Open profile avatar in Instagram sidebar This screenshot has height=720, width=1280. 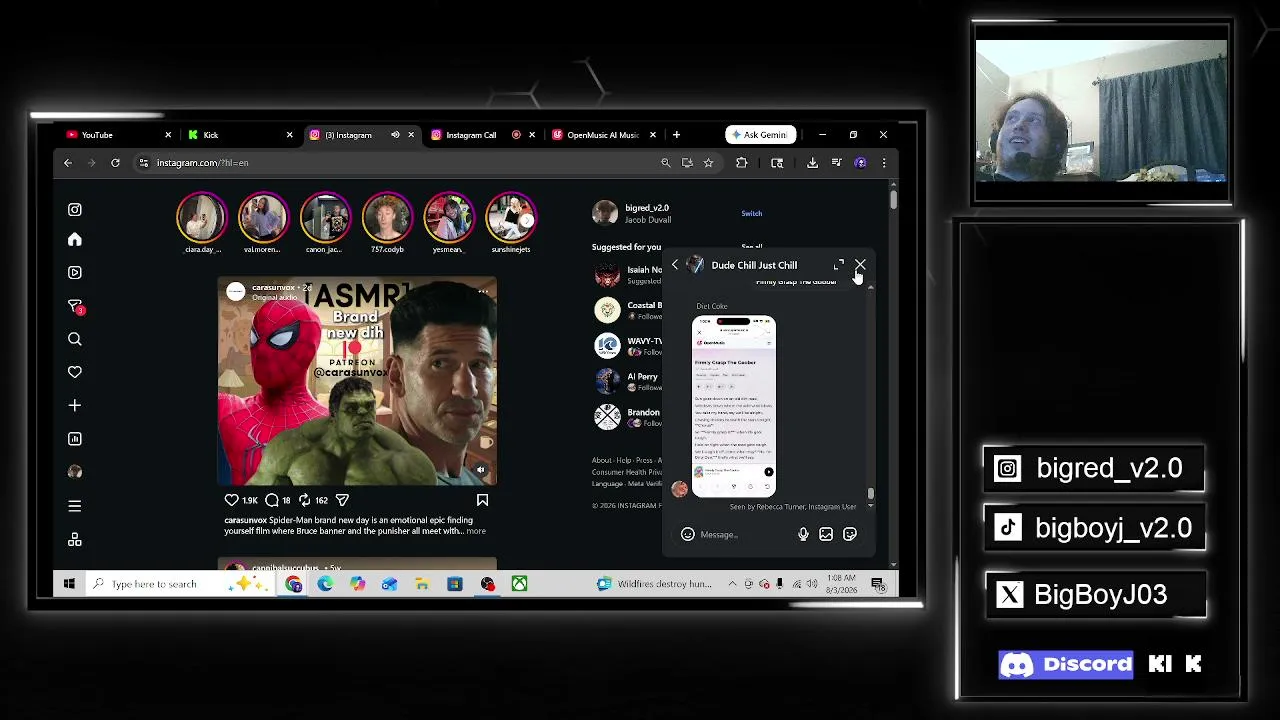74,472
